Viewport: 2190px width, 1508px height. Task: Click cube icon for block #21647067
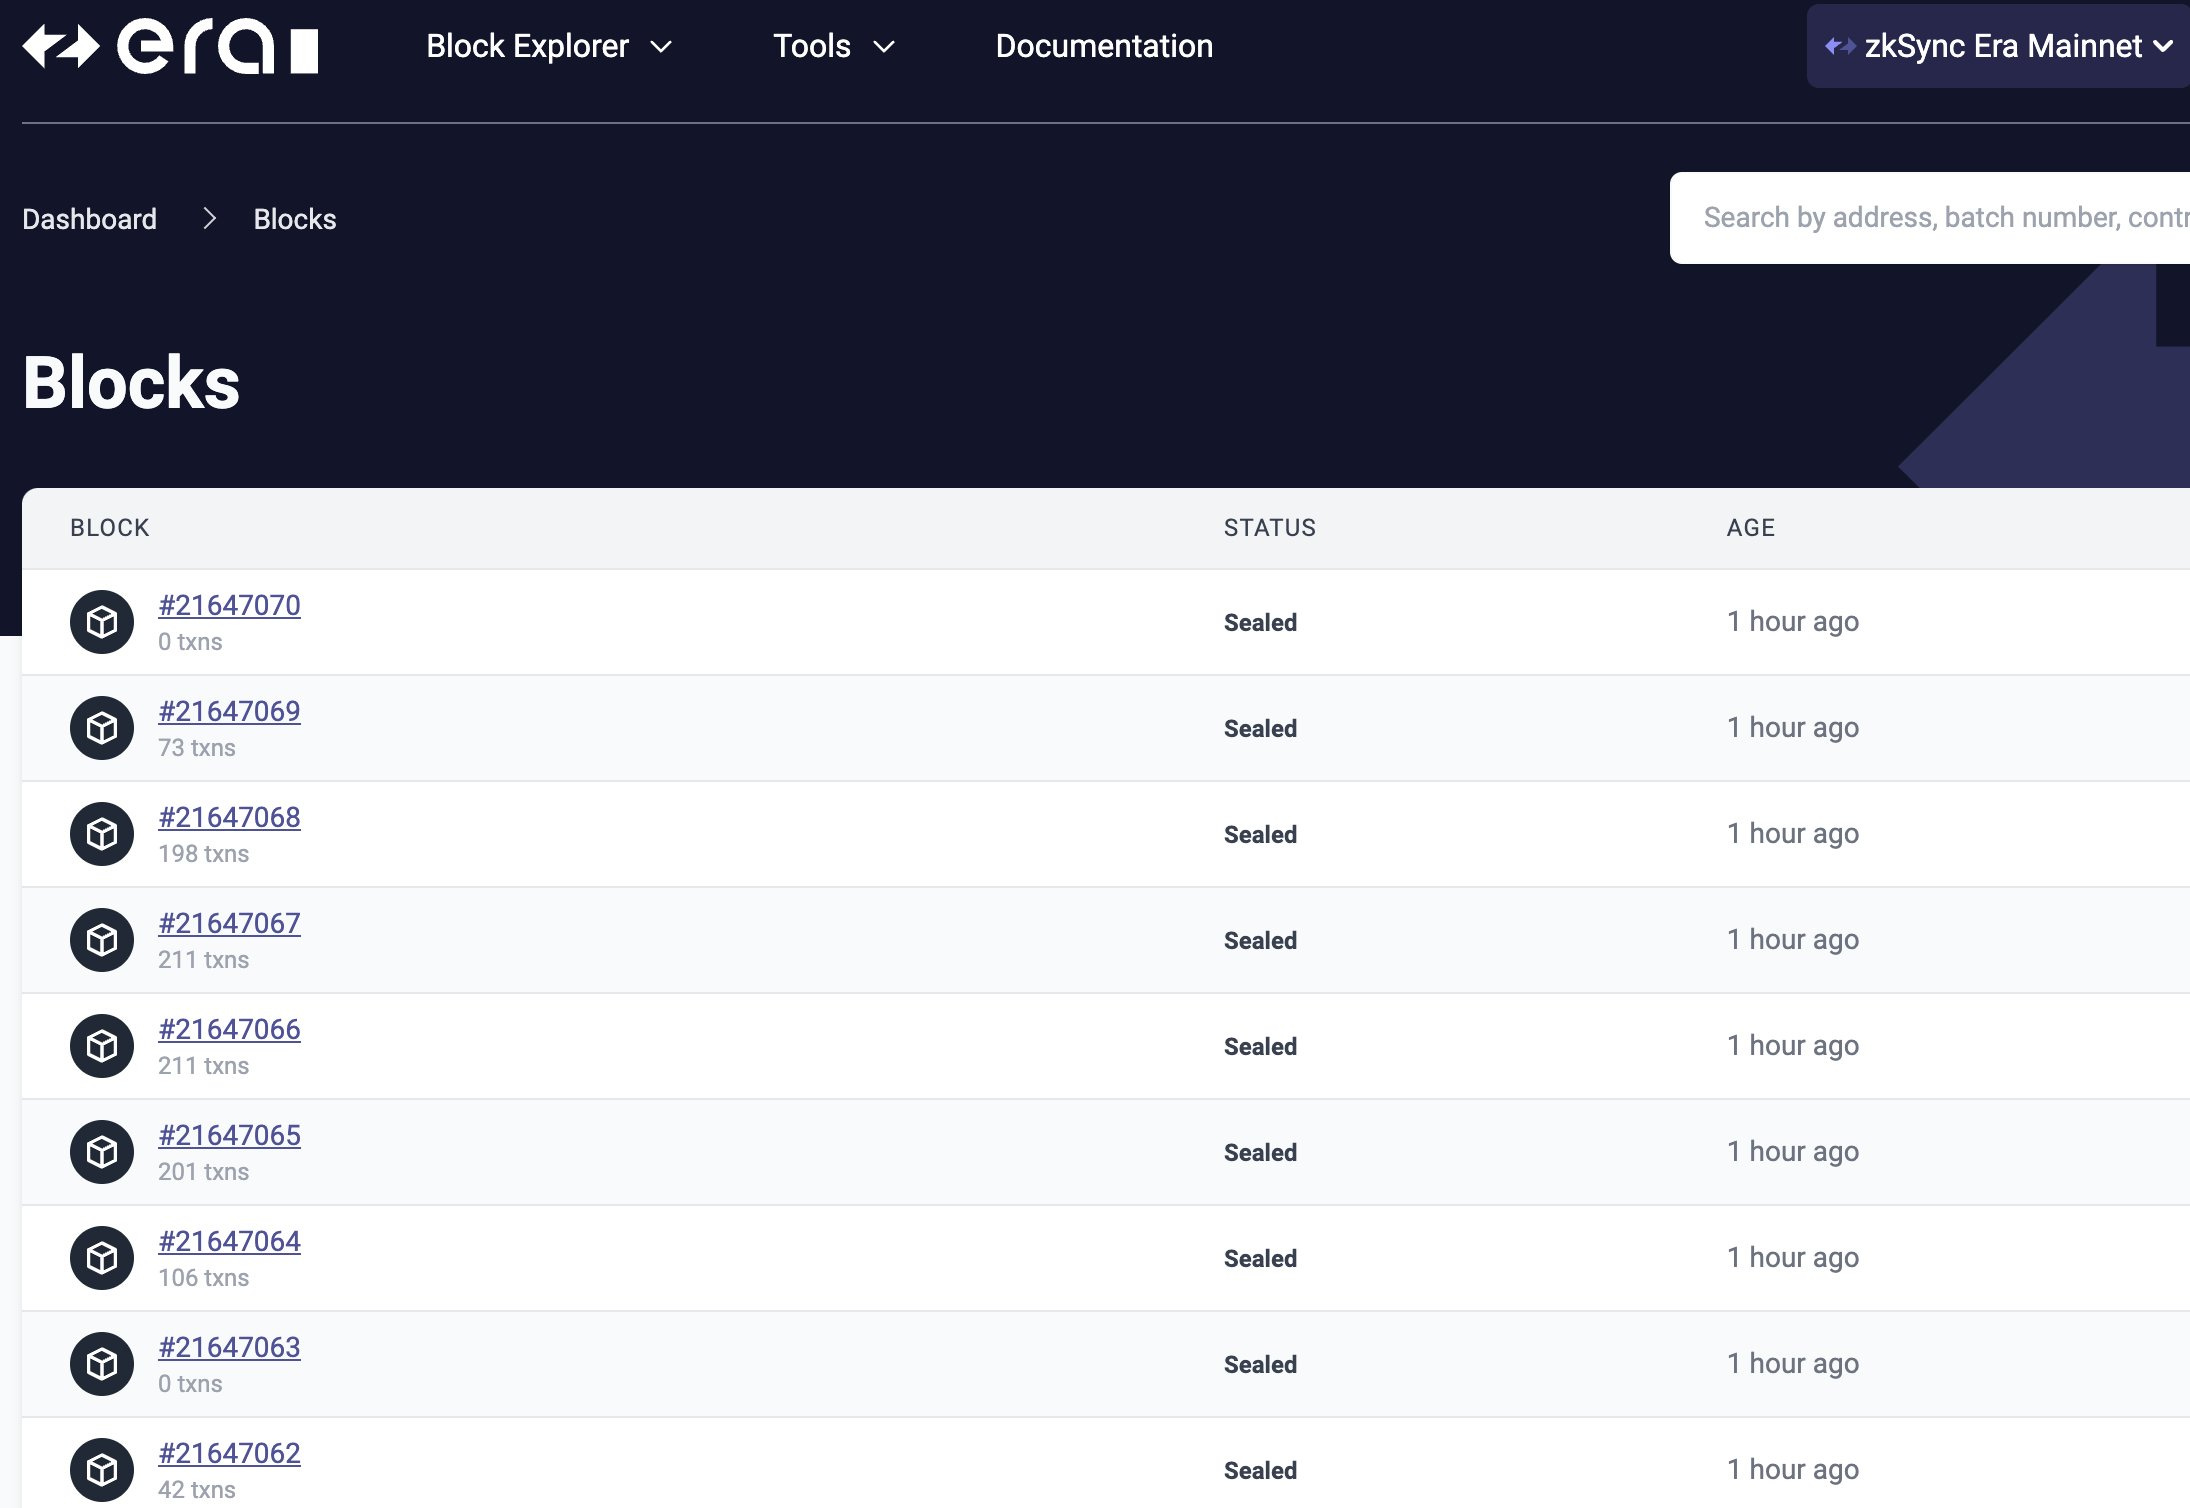102,940
